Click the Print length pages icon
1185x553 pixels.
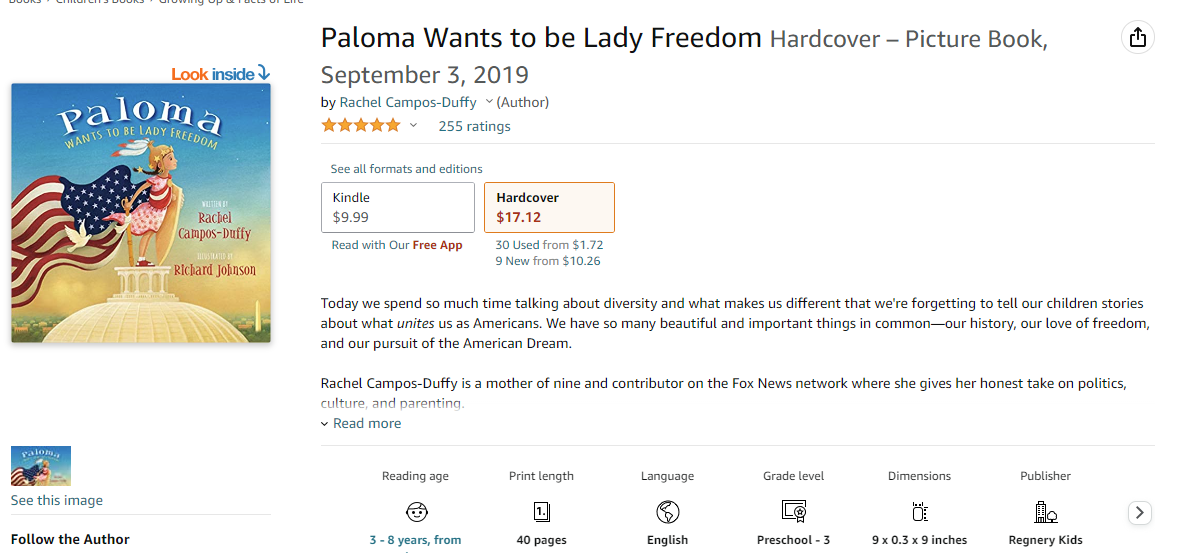[x=542, y=512]
